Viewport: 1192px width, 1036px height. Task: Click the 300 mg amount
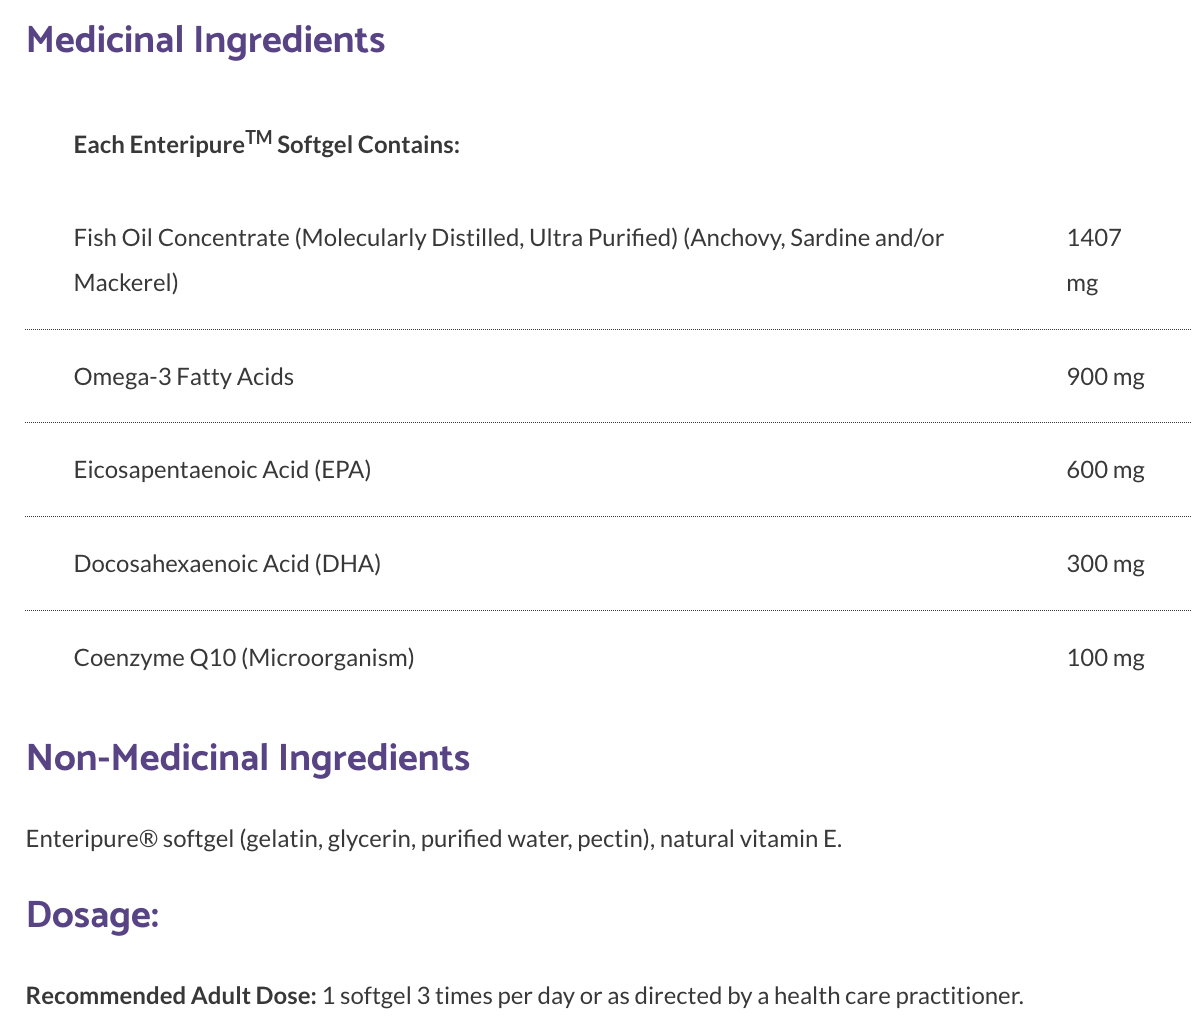(x=1105, y=564)
